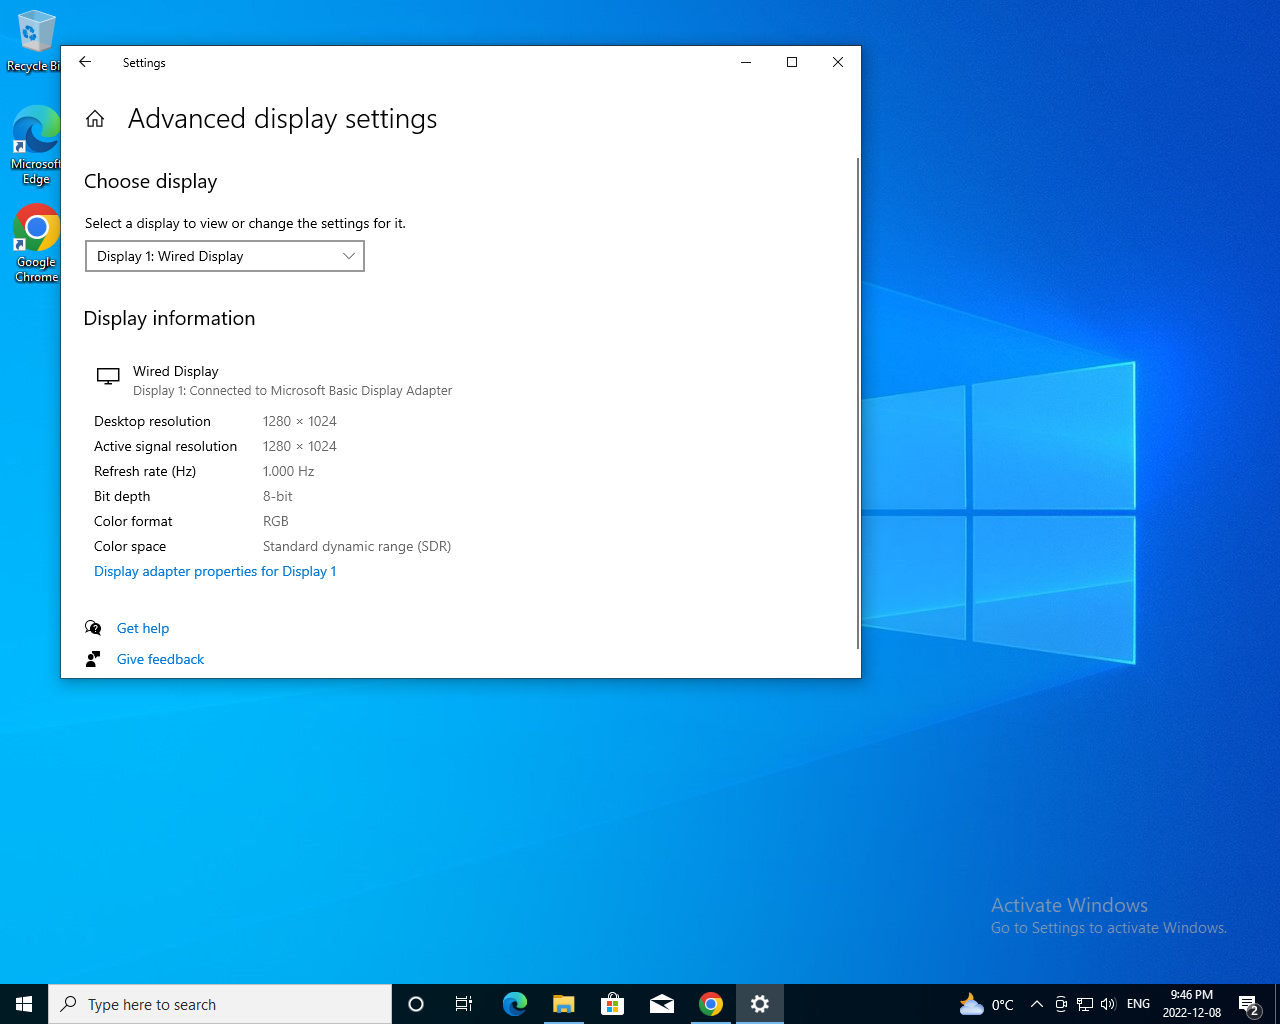Open the volume control in system tray
This screenshot has height=1024, width=1280.
point(1108,1004)
